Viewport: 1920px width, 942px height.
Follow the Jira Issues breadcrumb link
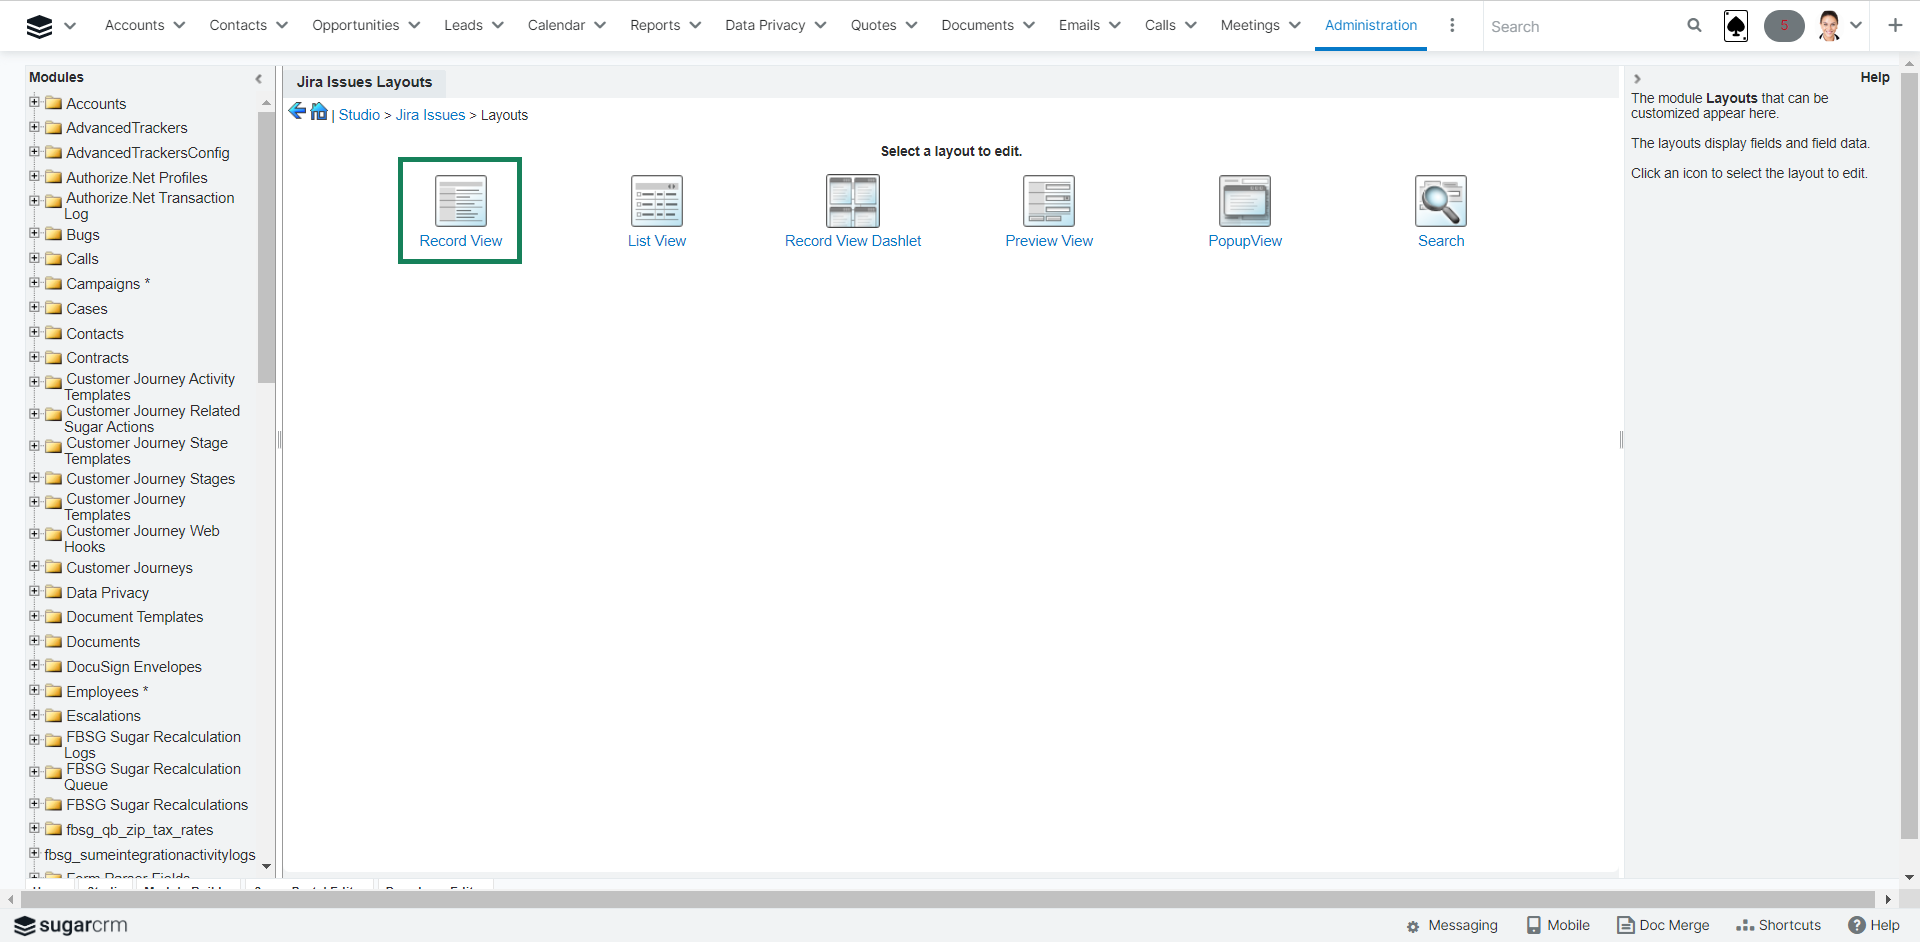(x=430, y=115)
